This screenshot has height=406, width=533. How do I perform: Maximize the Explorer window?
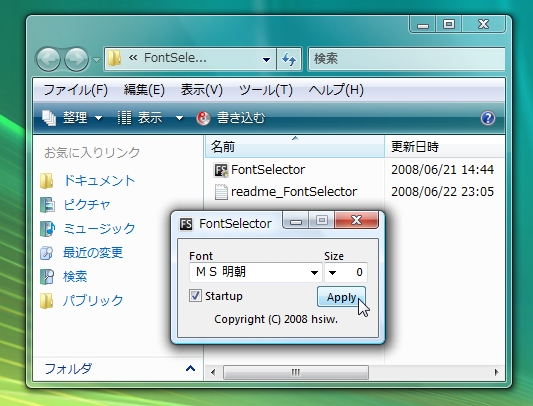click(x=449, y=25)
